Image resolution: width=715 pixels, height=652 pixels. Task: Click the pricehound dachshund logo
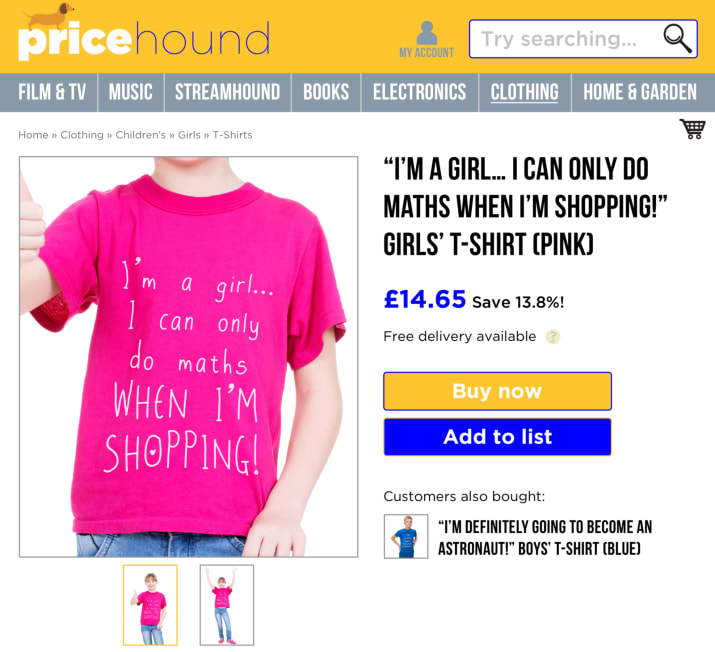[144, 33]
